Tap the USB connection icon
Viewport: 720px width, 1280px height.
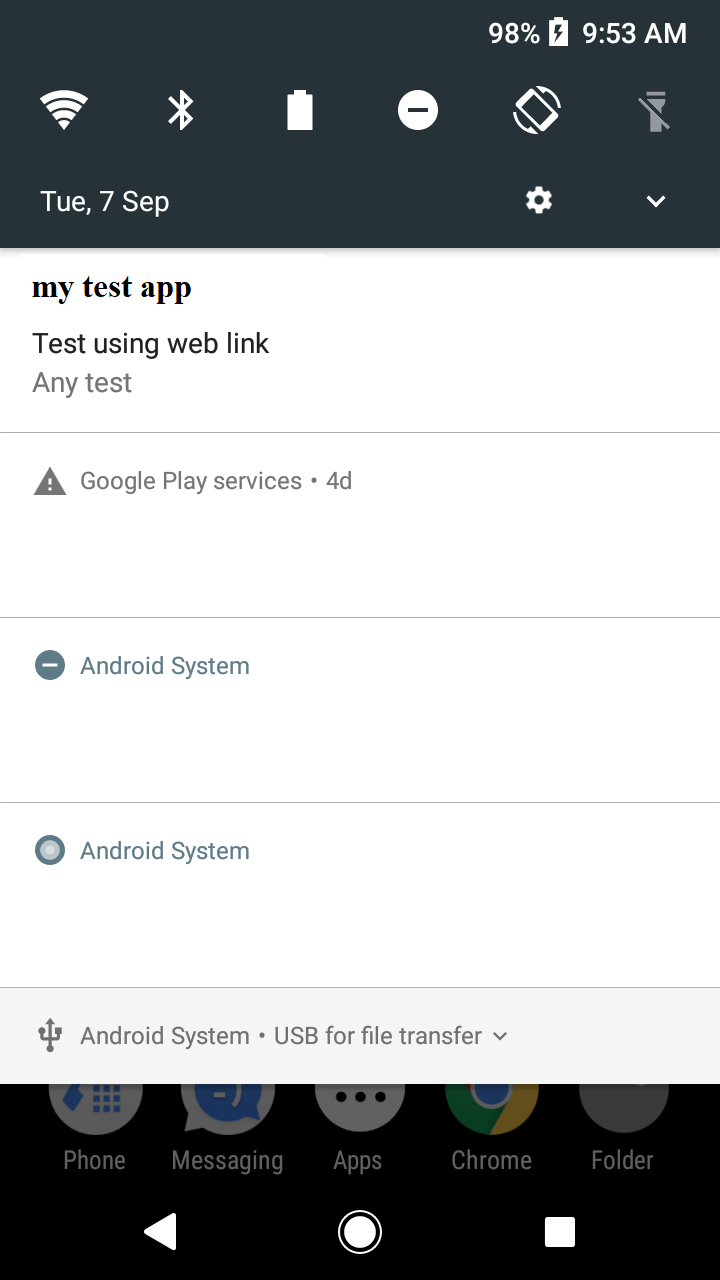(49, 1035)
